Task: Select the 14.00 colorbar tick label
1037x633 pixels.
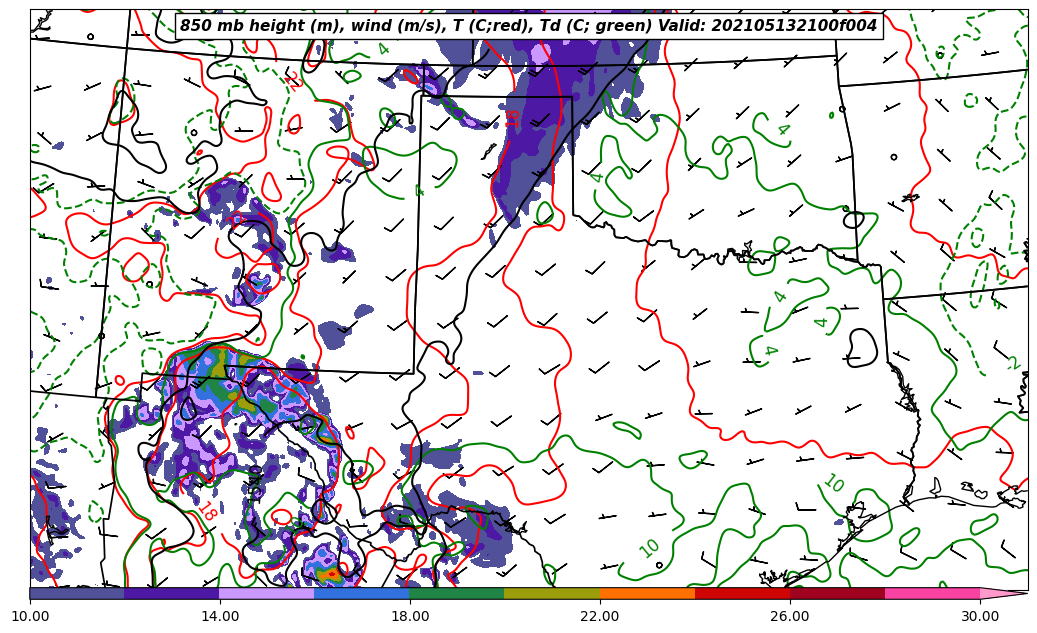Action: pos(220,616)
